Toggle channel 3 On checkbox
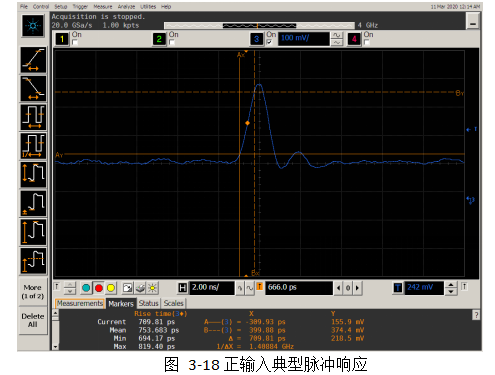 269,42
